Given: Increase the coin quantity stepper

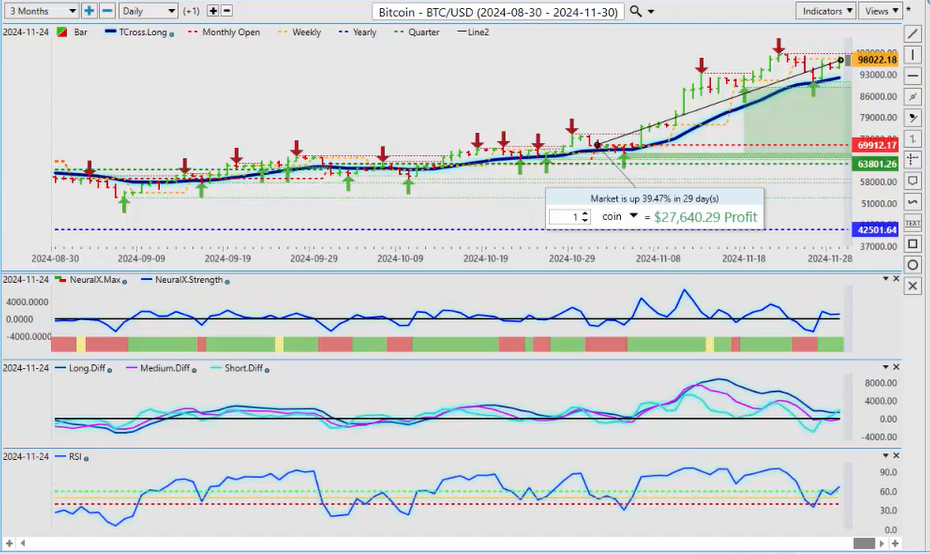Looking at the screenshot, I should [585, 214].
